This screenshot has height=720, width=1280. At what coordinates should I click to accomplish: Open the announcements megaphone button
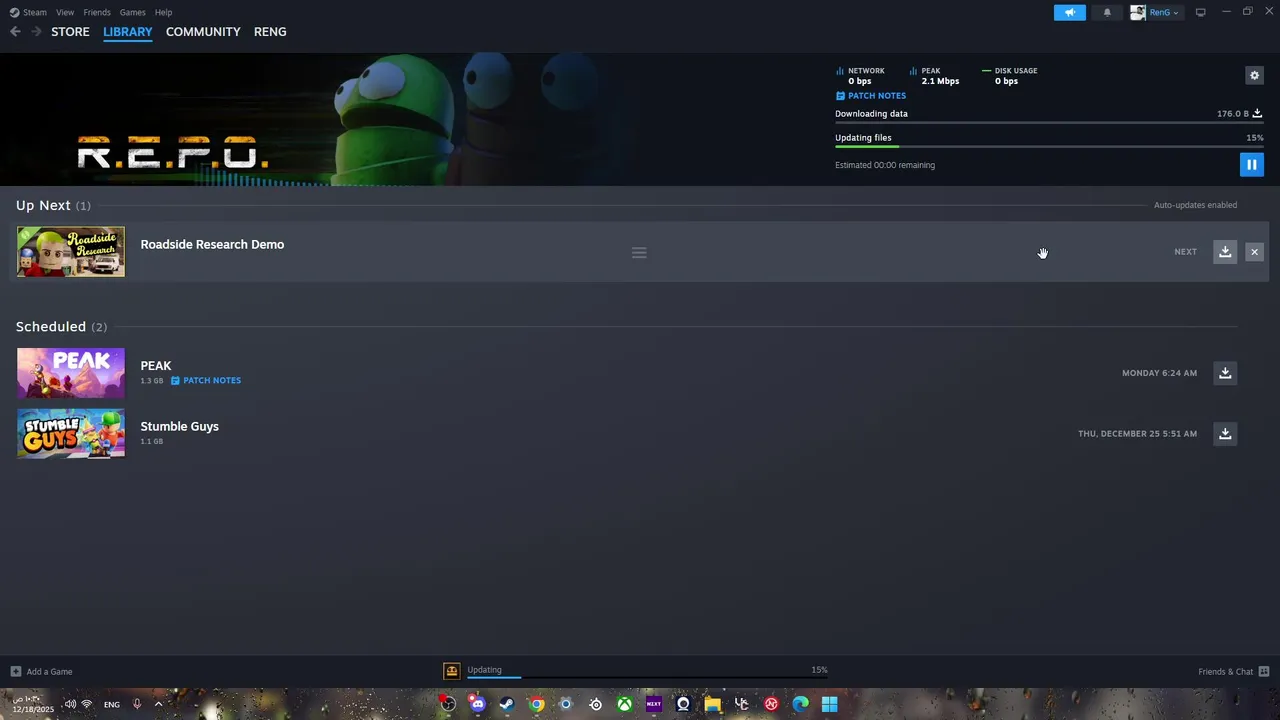click(1070, 12)
